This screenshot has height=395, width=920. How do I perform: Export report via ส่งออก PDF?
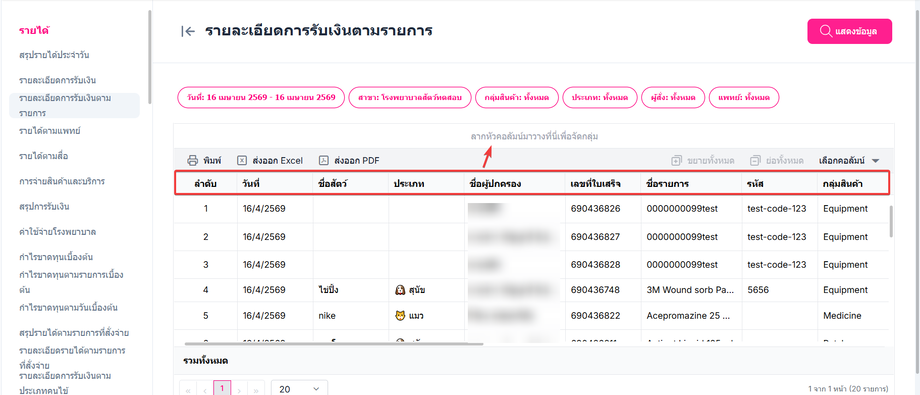349,160
